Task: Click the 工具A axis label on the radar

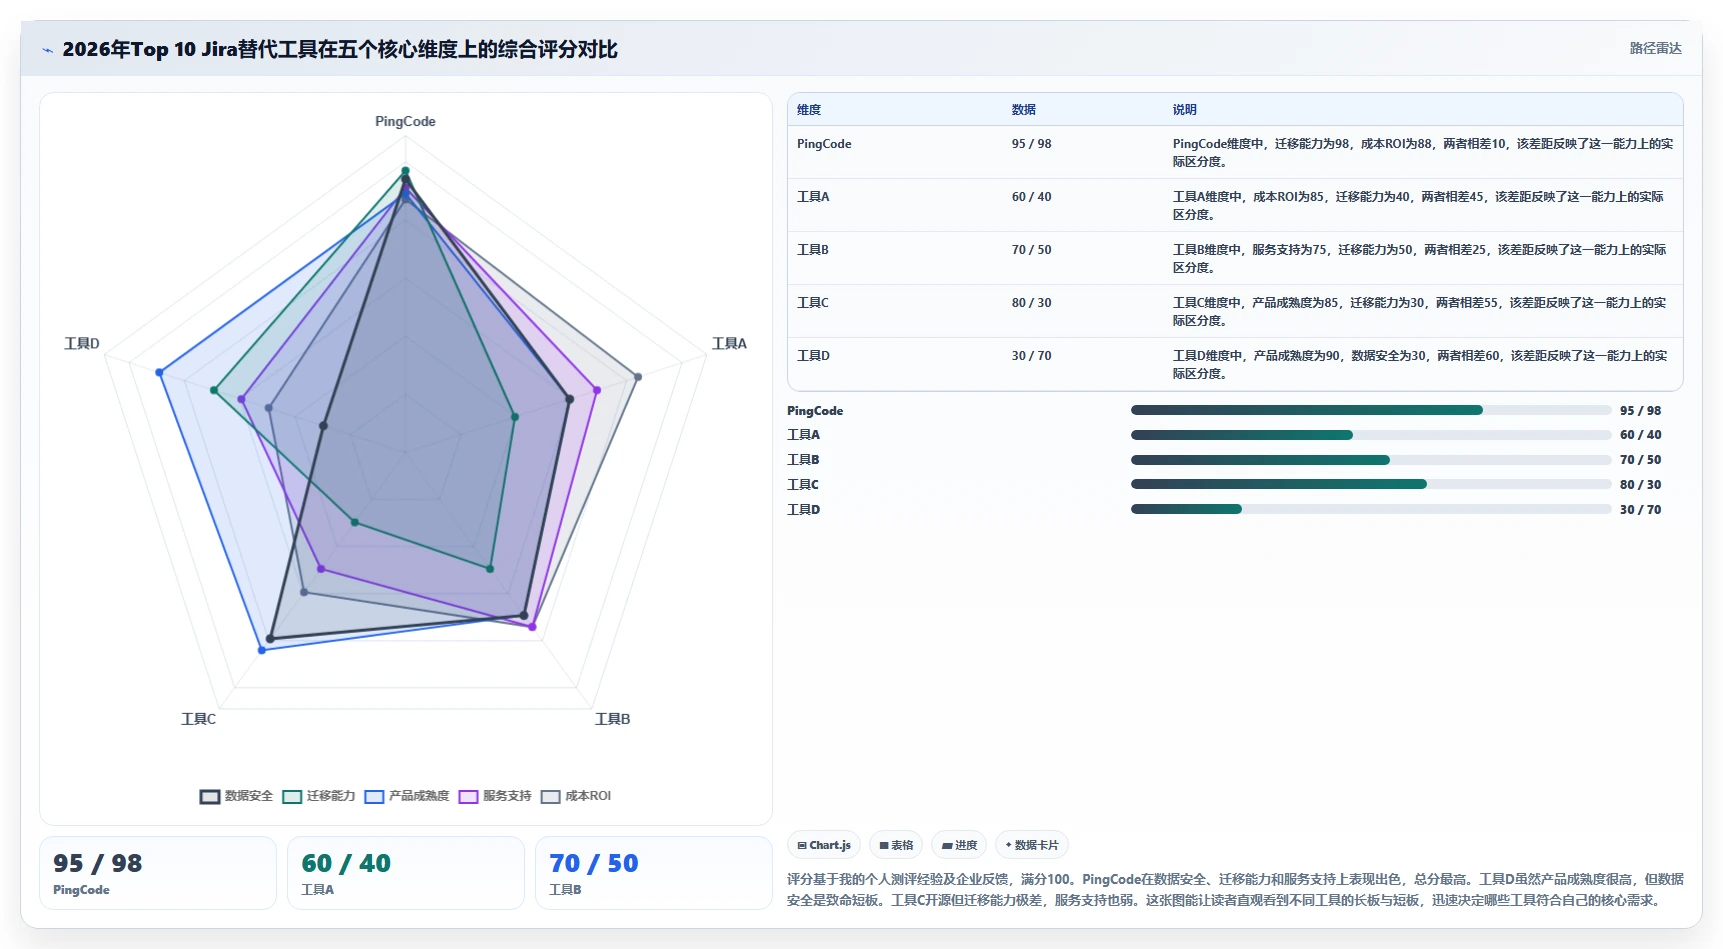Action: coord(729,343)
